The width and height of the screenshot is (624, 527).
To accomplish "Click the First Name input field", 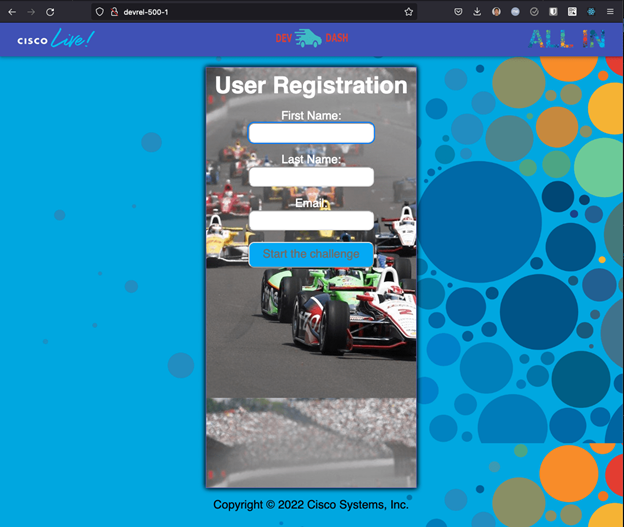I will [311, 133].
